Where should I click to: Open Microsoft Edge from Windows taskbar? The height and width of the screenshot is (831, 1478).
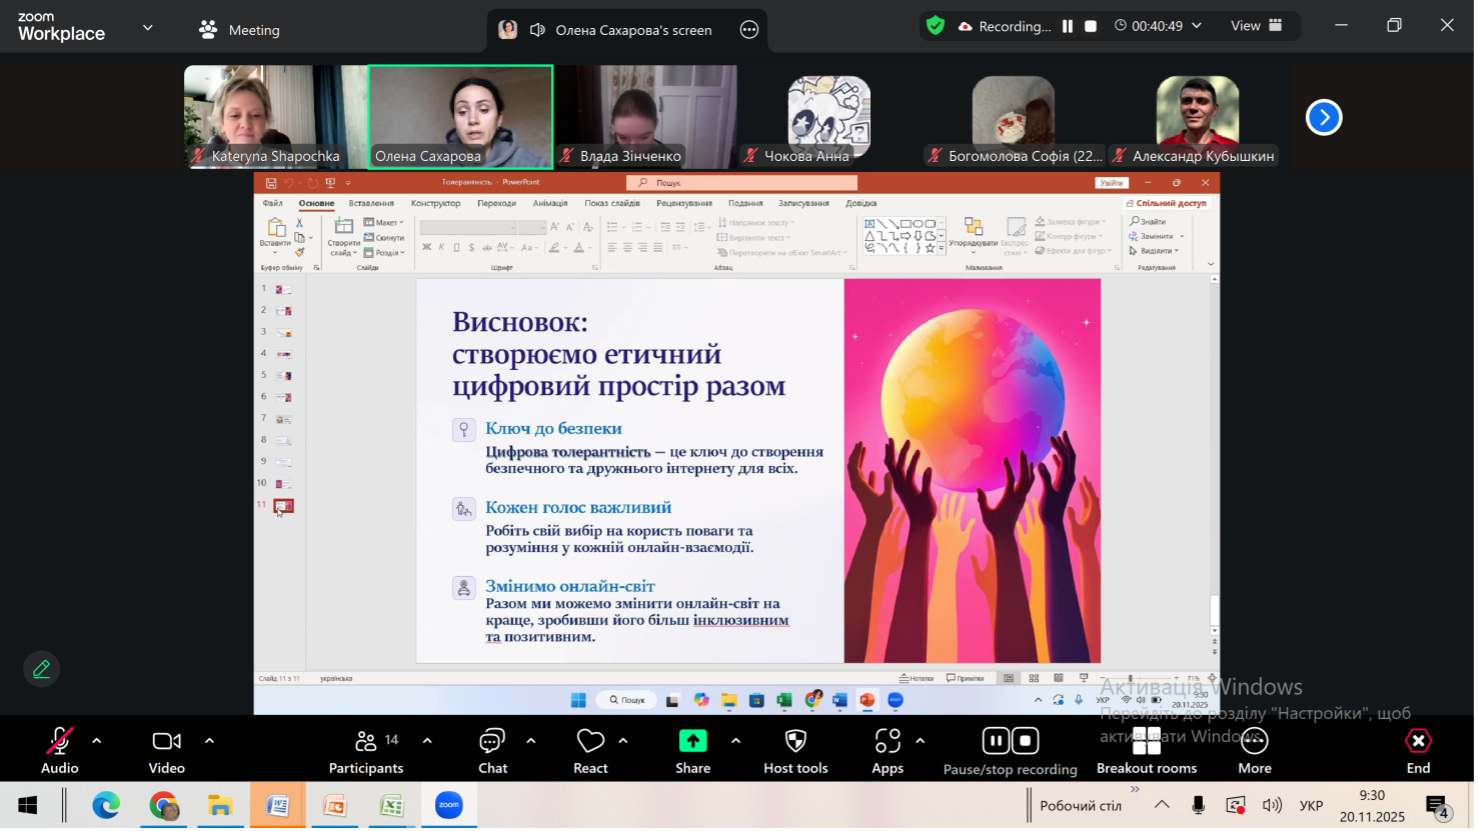click(106, 805)
